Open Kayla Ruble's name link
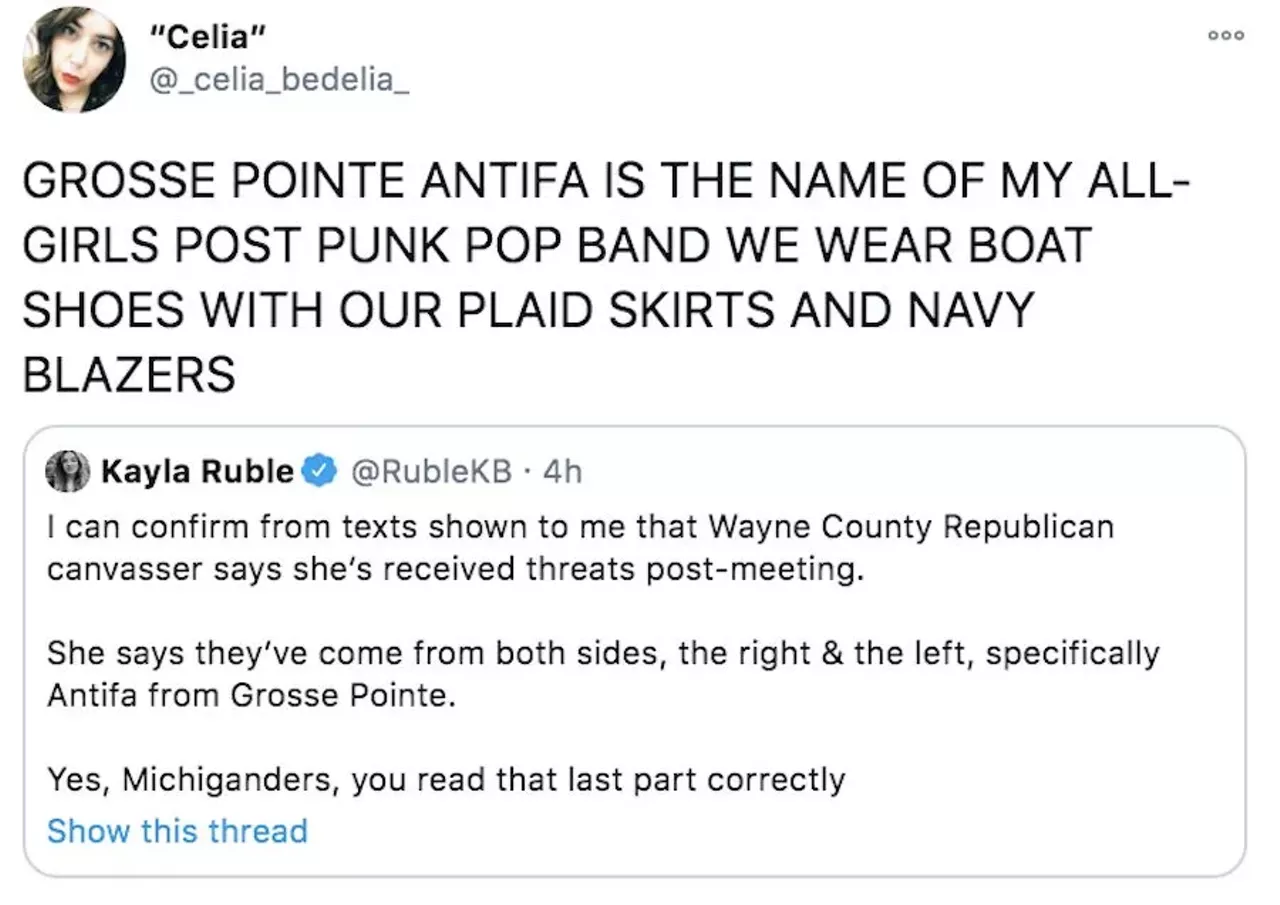 click(197, 471)
